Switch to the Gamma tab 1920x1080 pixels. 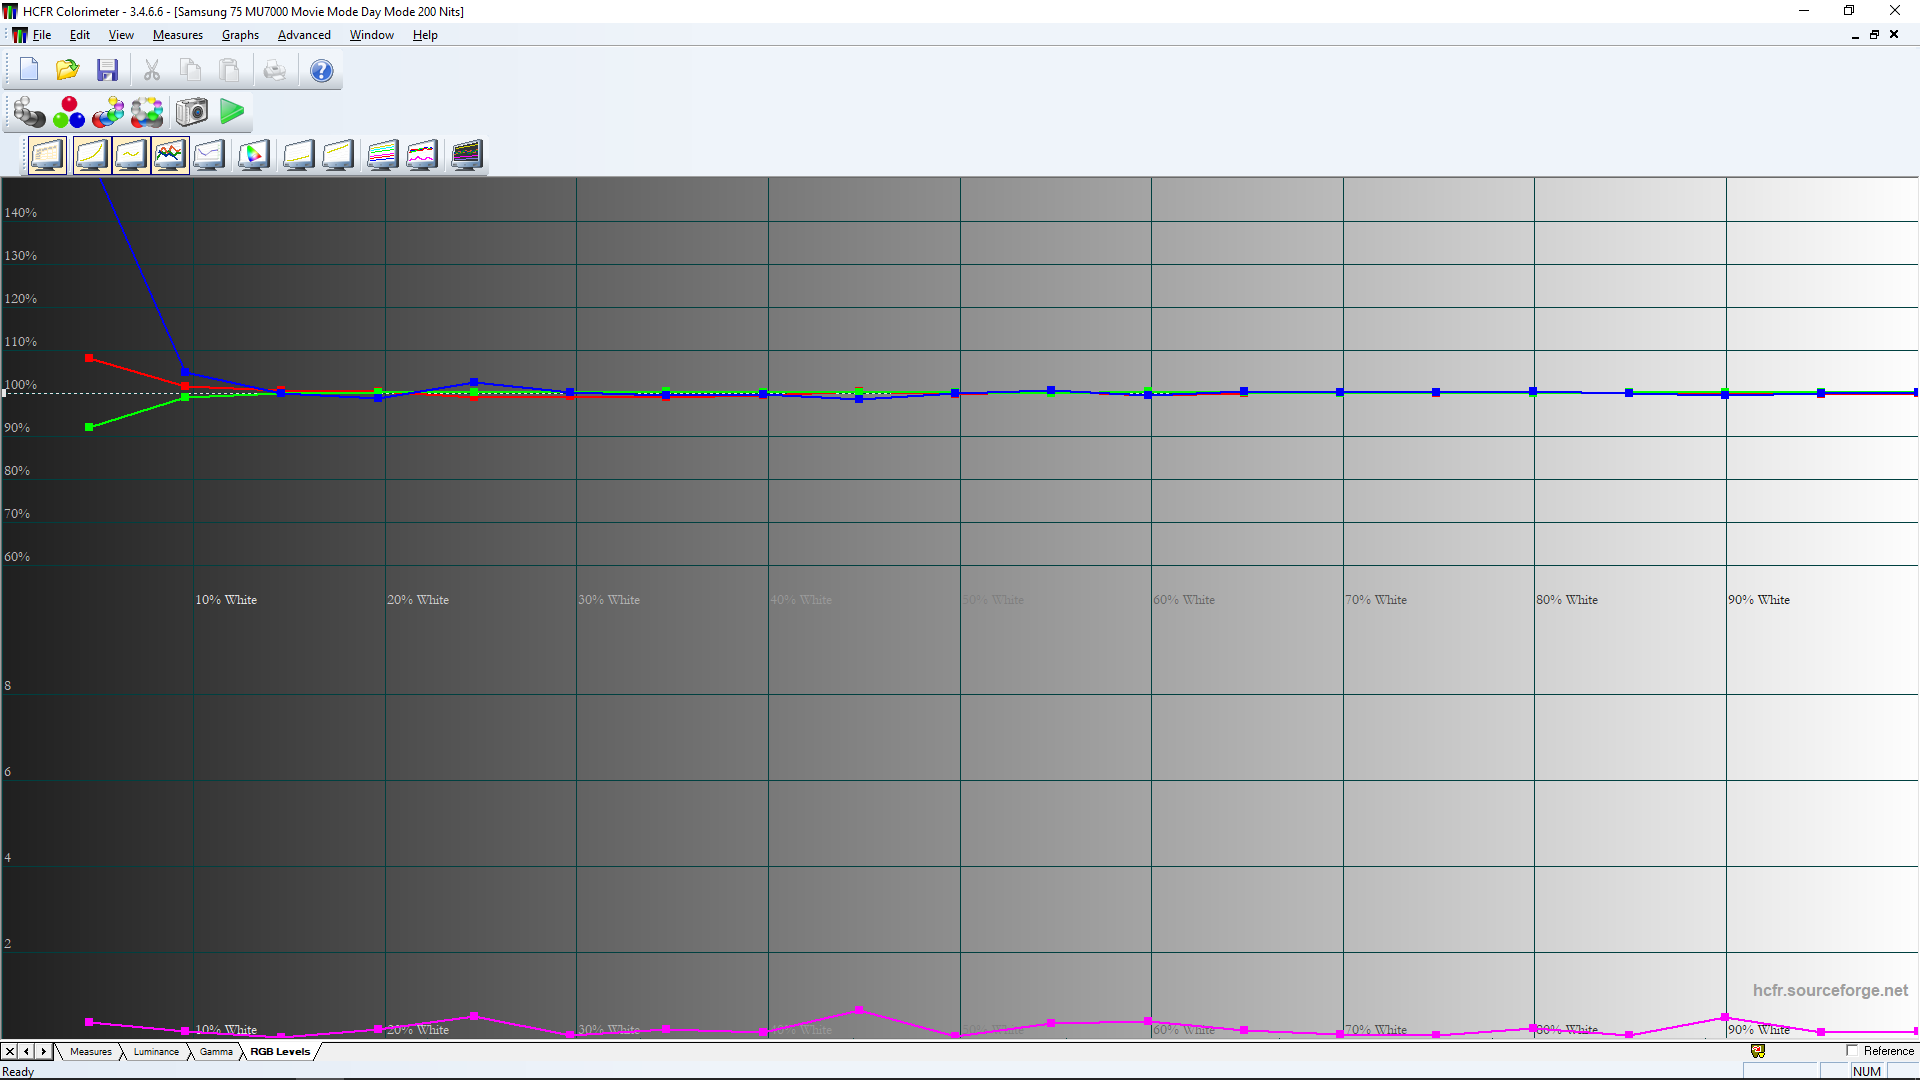[216, 1052]
